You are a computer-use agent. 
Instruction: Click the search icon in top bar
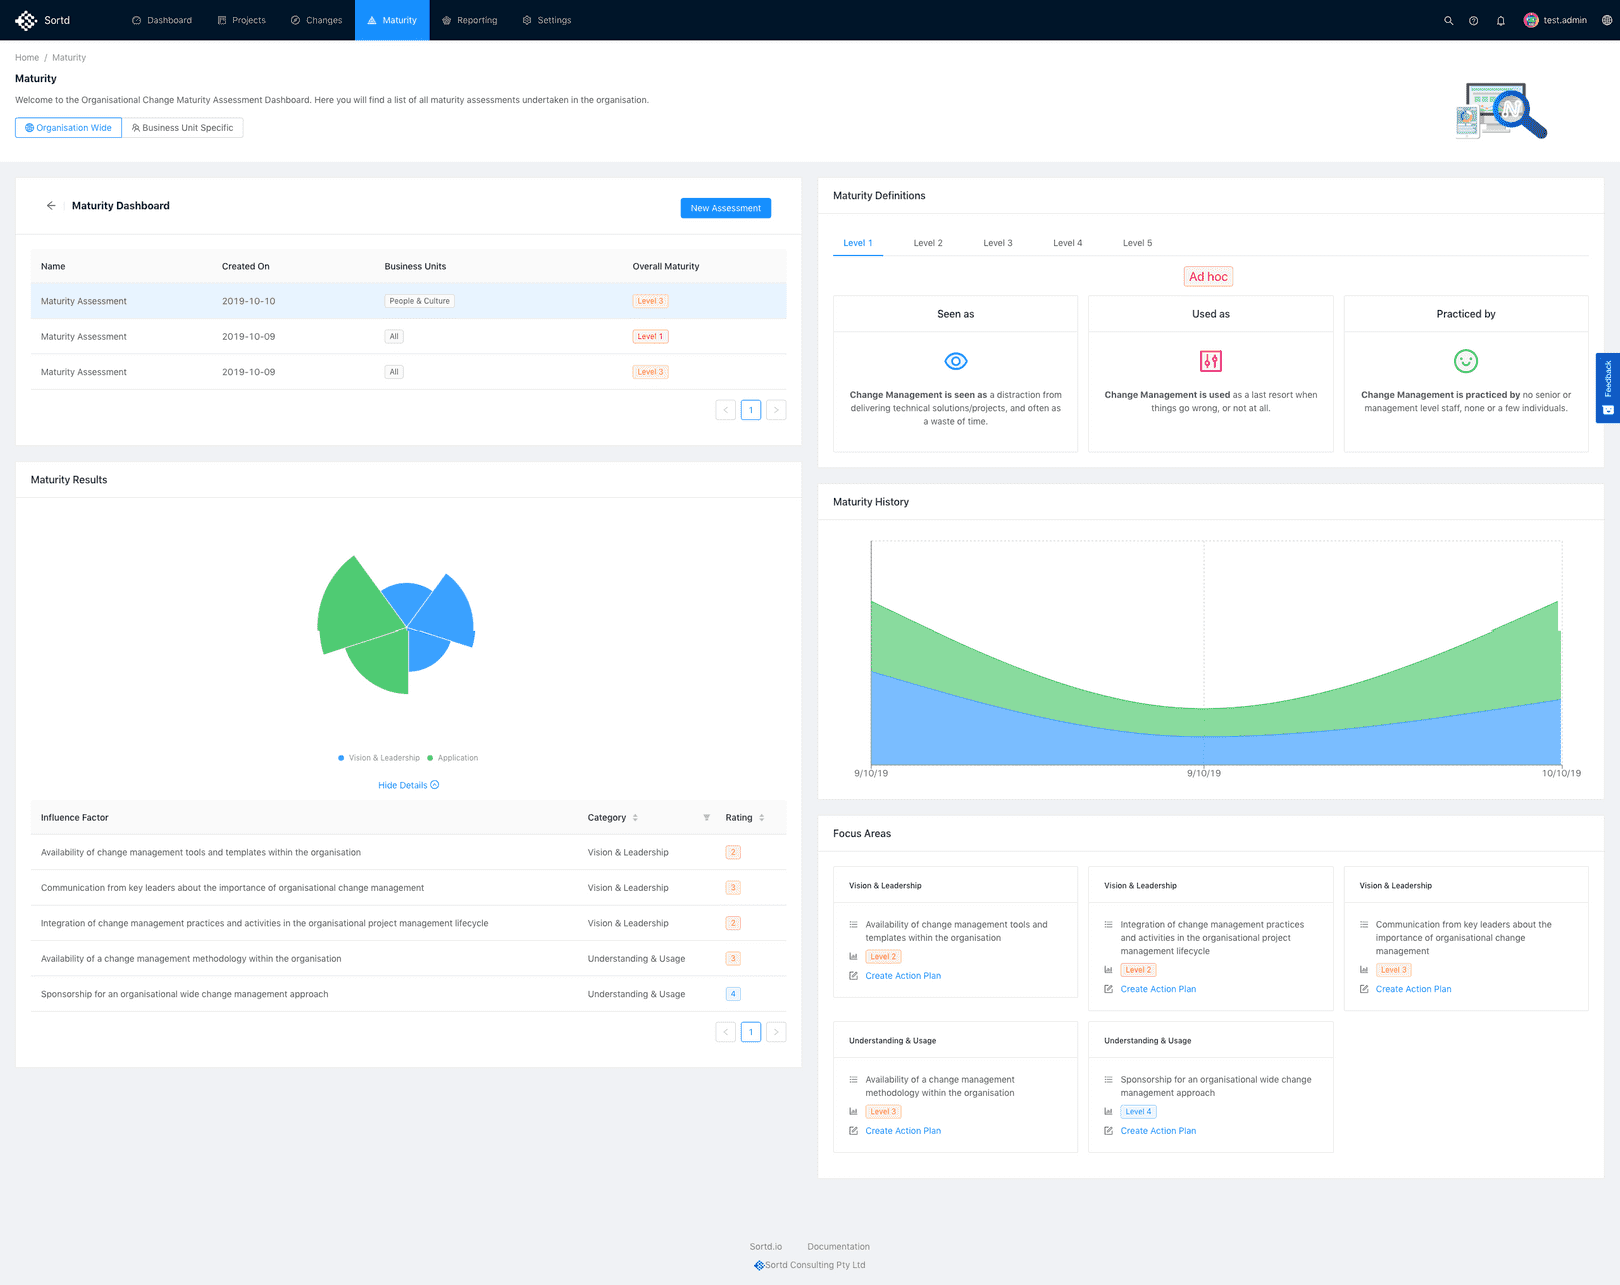(x=1448, y=21)
